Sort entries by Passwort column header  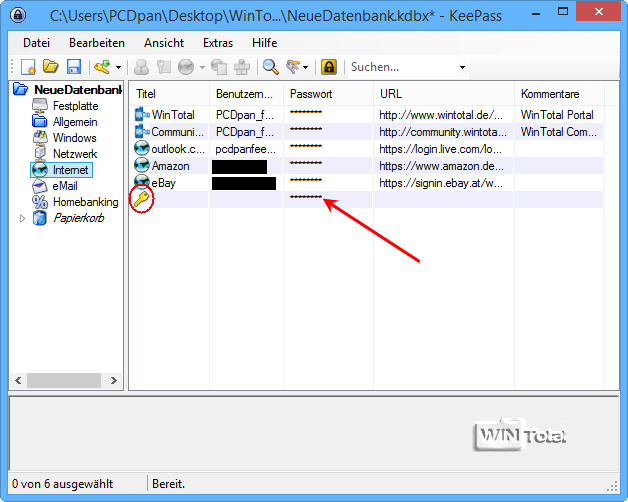328,94
